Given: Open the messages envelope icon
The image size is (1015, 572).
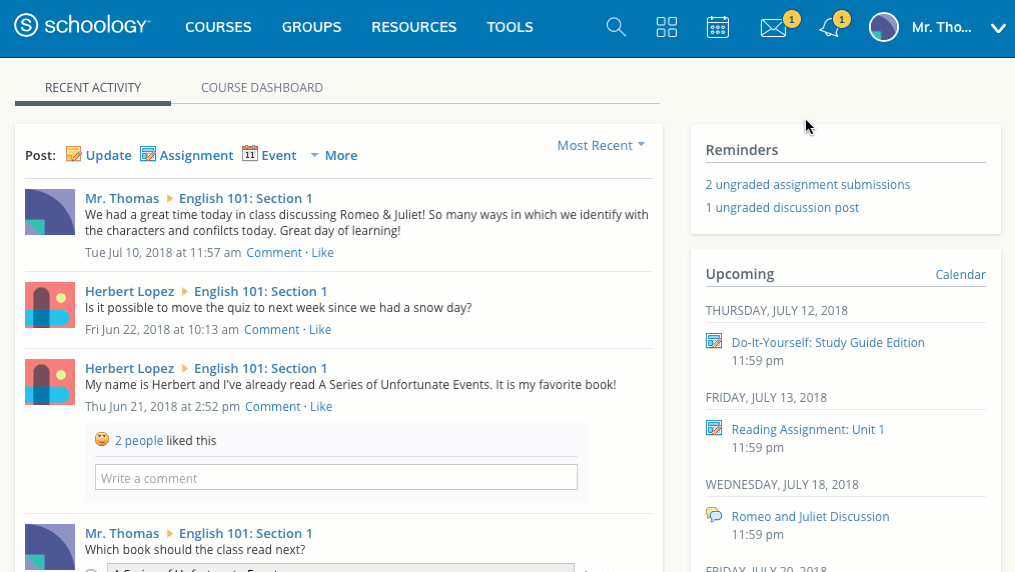Looking at the screenshot, I should pyautogui.click(x=773, y=28).
